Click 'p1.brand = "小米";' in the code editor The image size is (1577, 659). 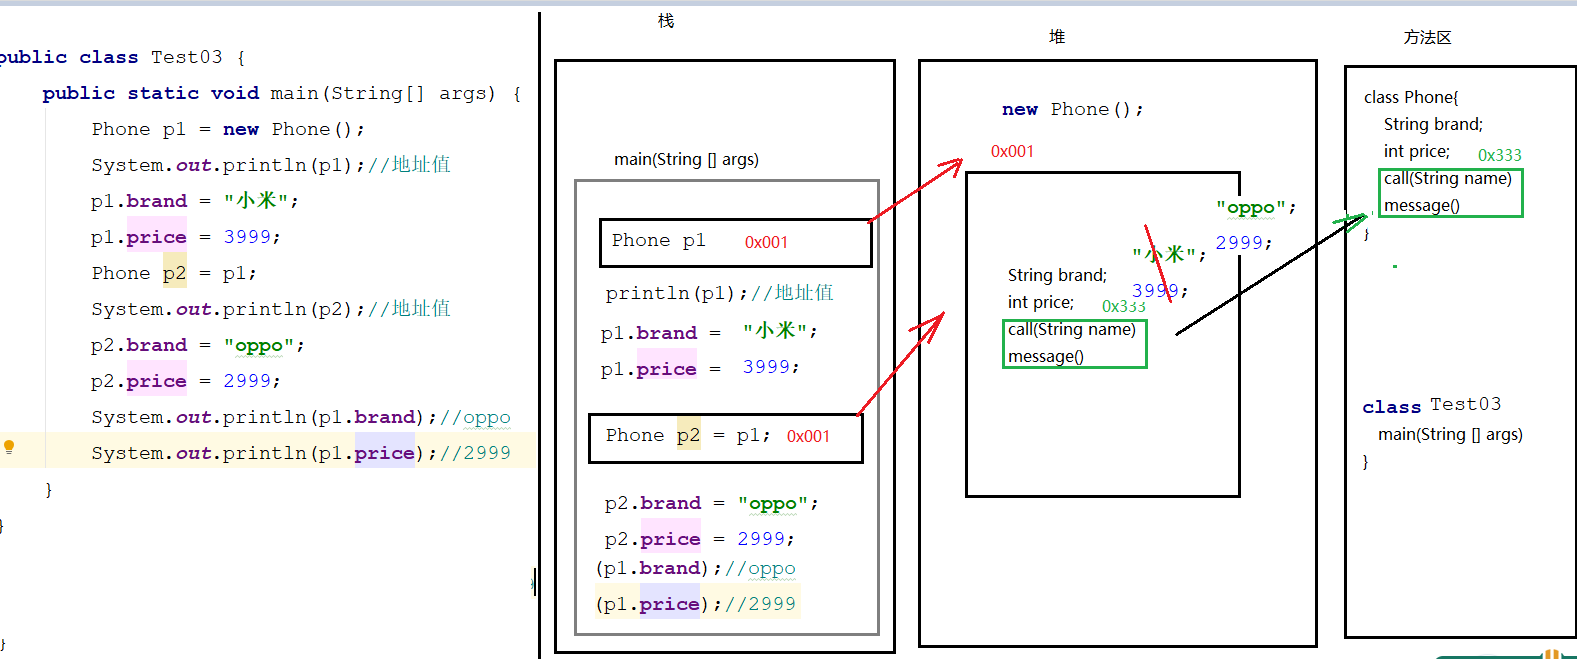(x=195, y=201)
